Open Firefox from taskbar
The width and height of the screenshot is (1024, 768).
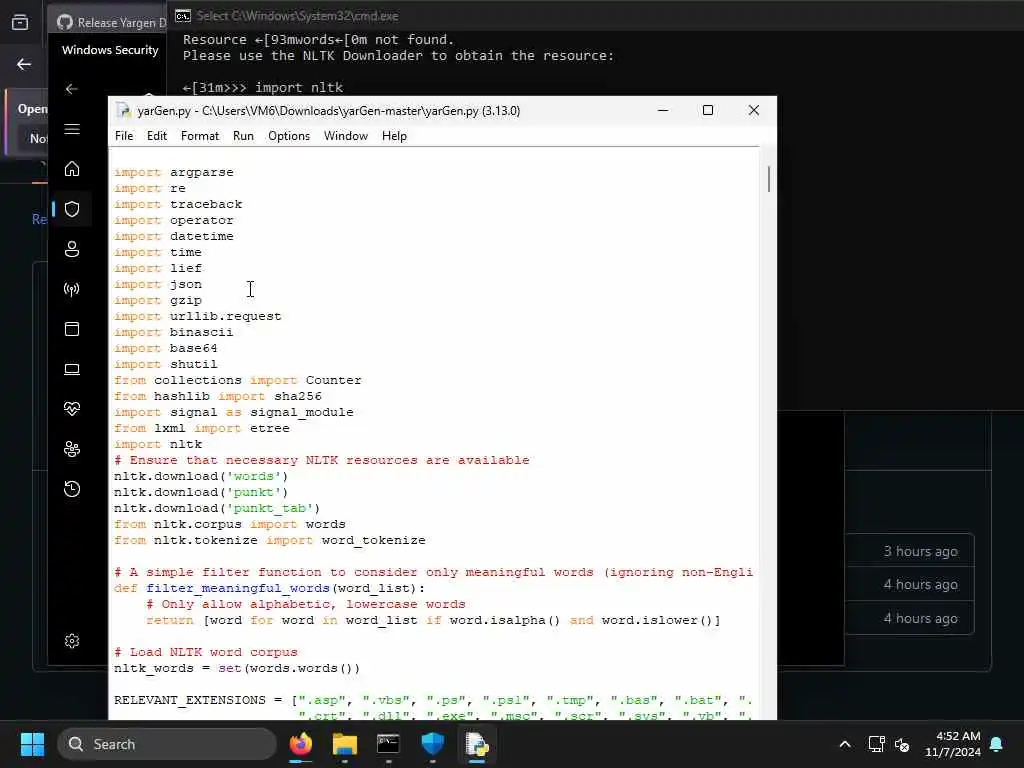pos(300,744)
